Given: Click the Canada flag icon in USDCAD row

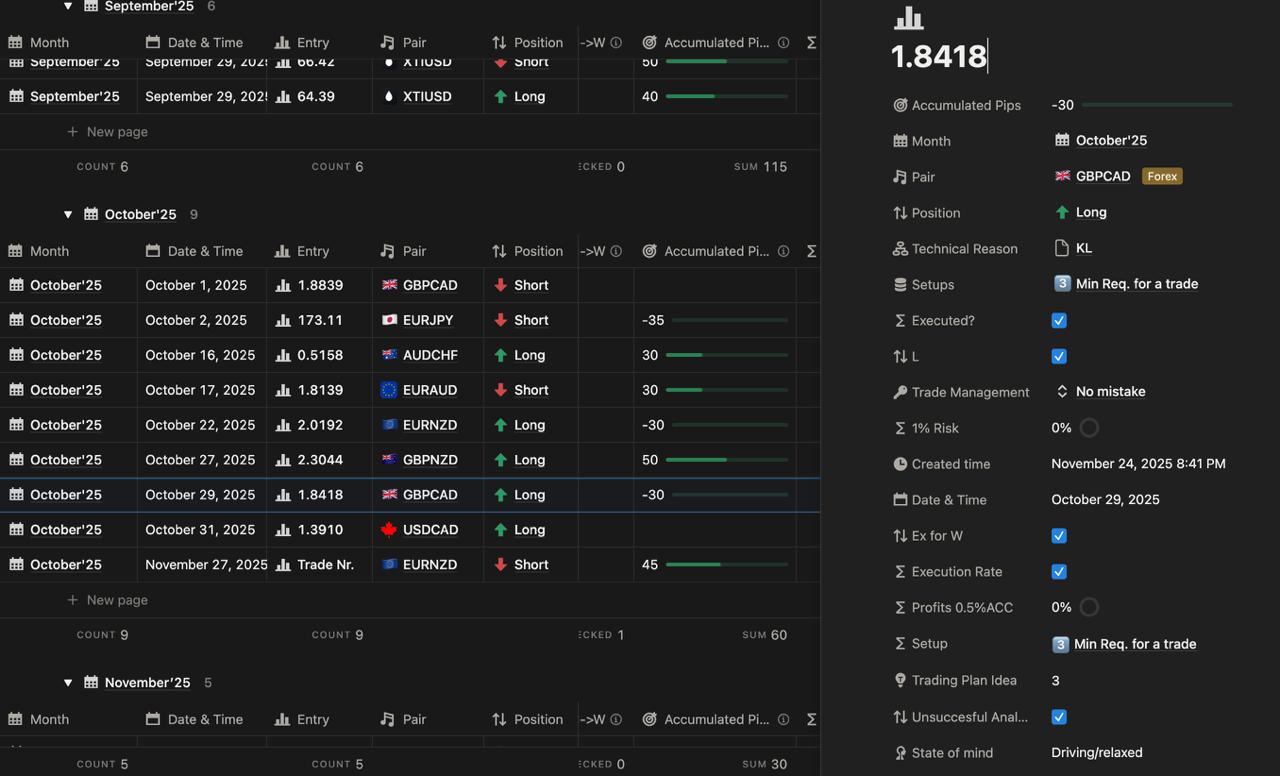Looking at the screenshot, I should [390, 530].
